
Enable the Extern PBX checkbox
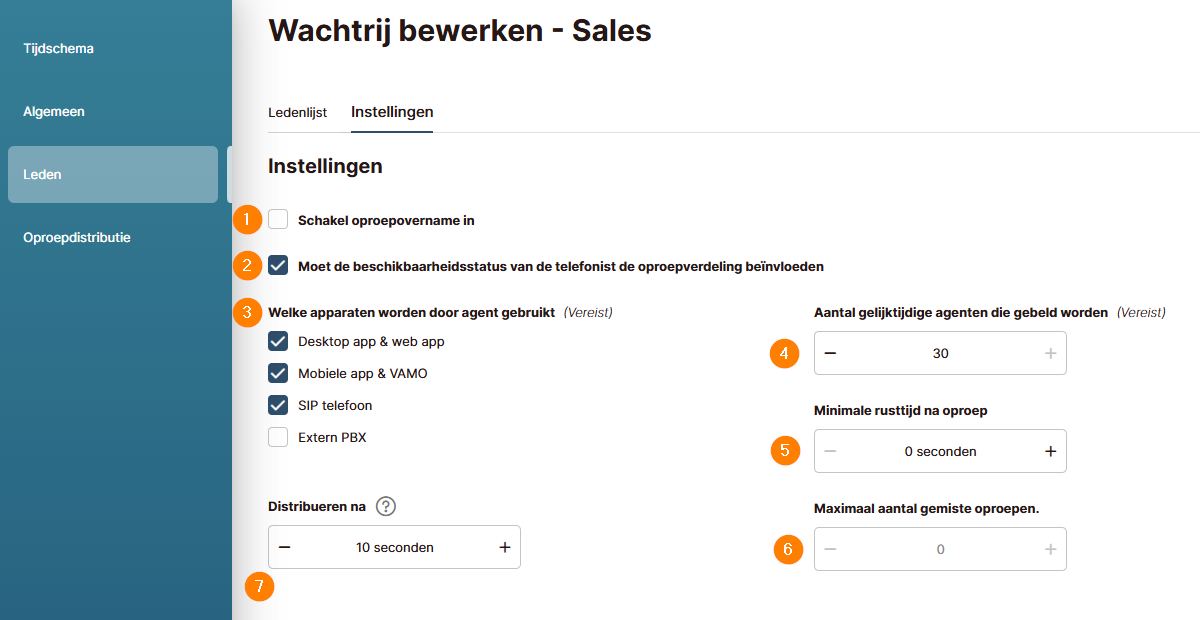pos(278,437)
